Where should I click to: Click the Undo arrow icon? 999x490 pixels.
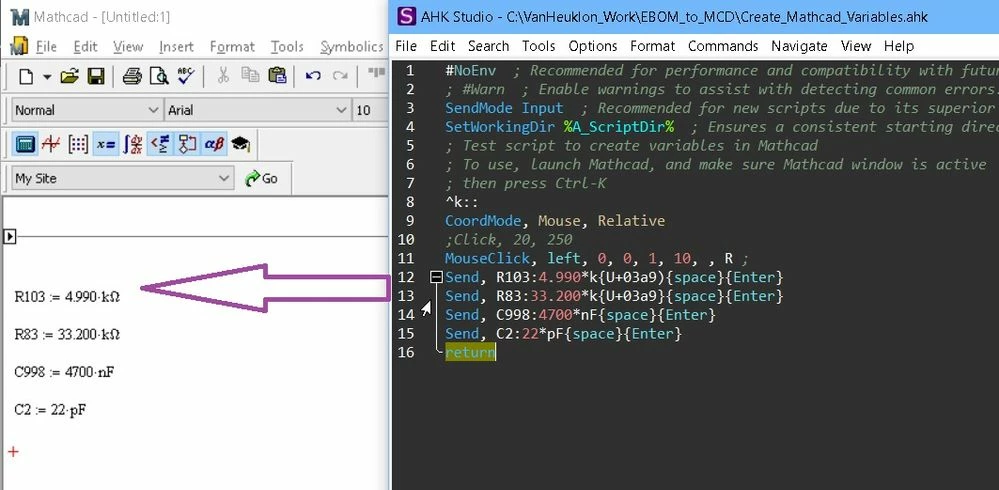312,76
